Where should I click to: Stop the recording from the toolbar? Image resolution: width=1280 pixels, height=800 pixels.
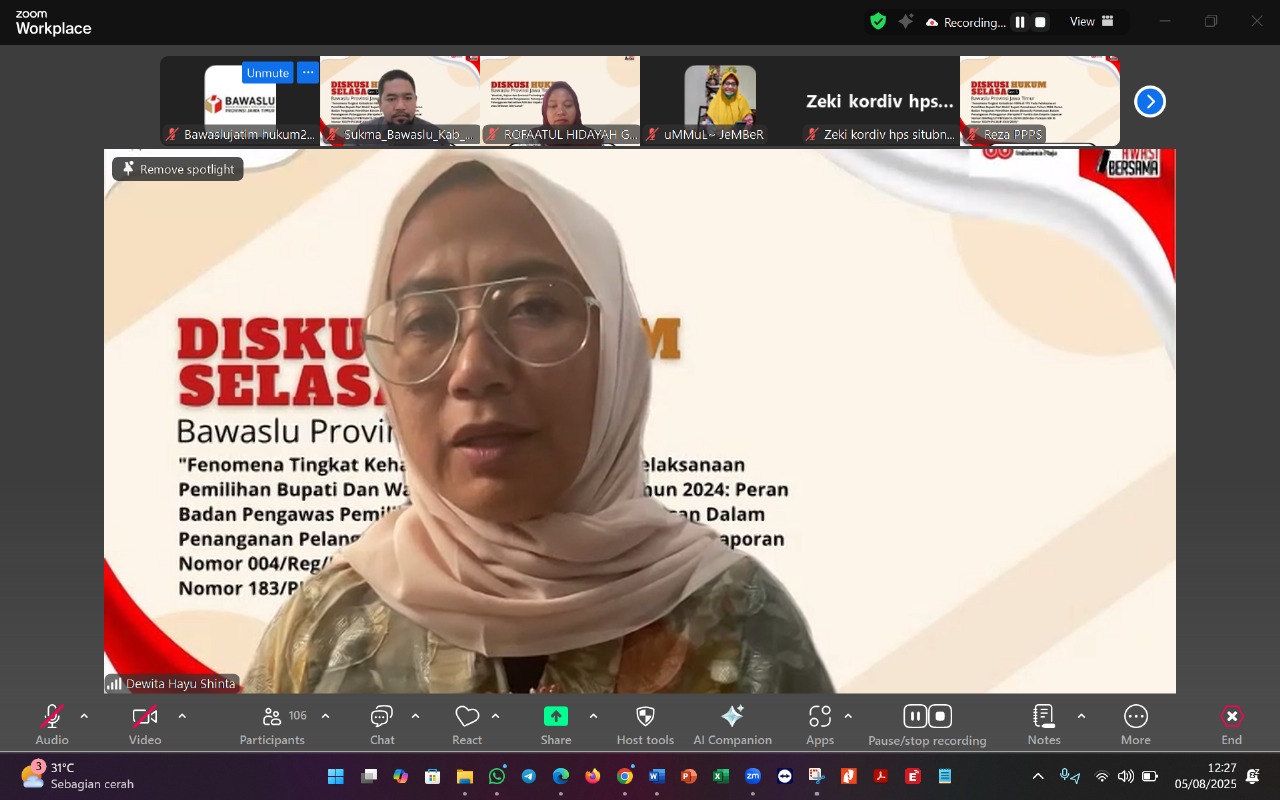coord(939,715)
